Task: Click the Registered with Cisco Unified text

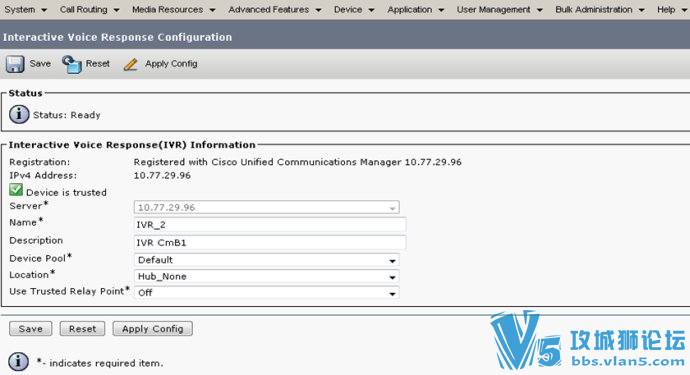Action: coord(297,162)
